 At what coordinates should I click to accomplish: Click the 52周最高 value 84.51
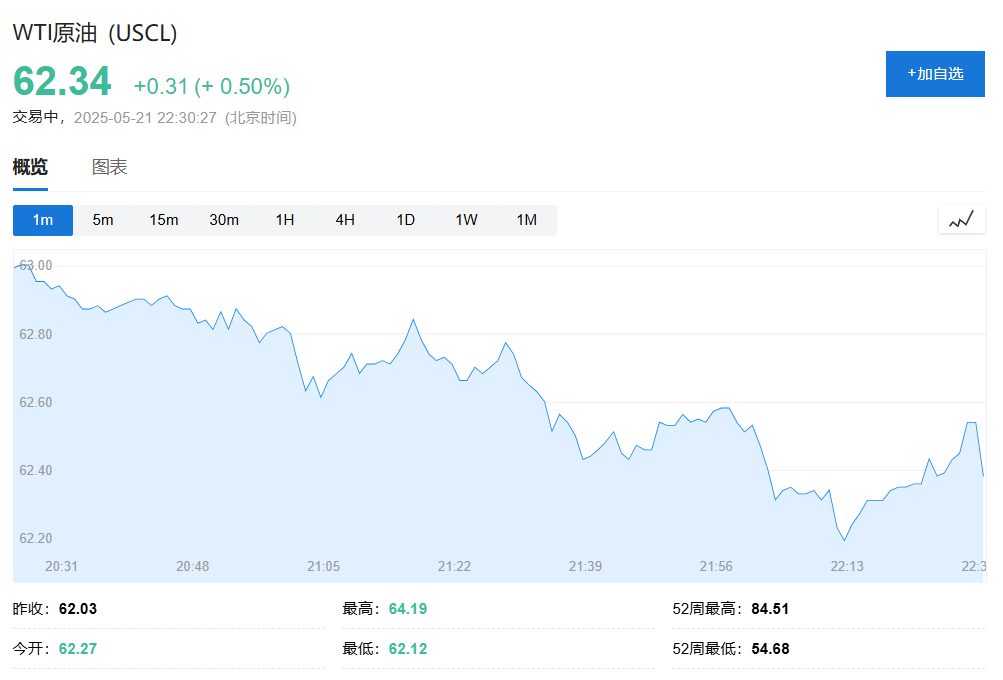770,609
